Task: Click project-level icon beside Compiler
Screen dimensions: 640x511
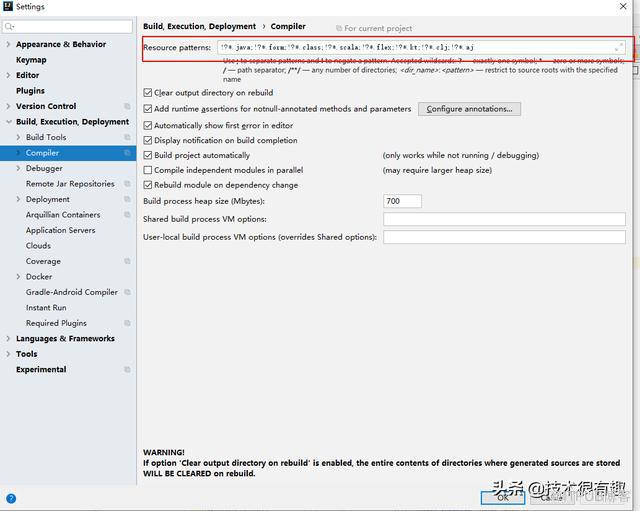Action: [x=127, y=153]
